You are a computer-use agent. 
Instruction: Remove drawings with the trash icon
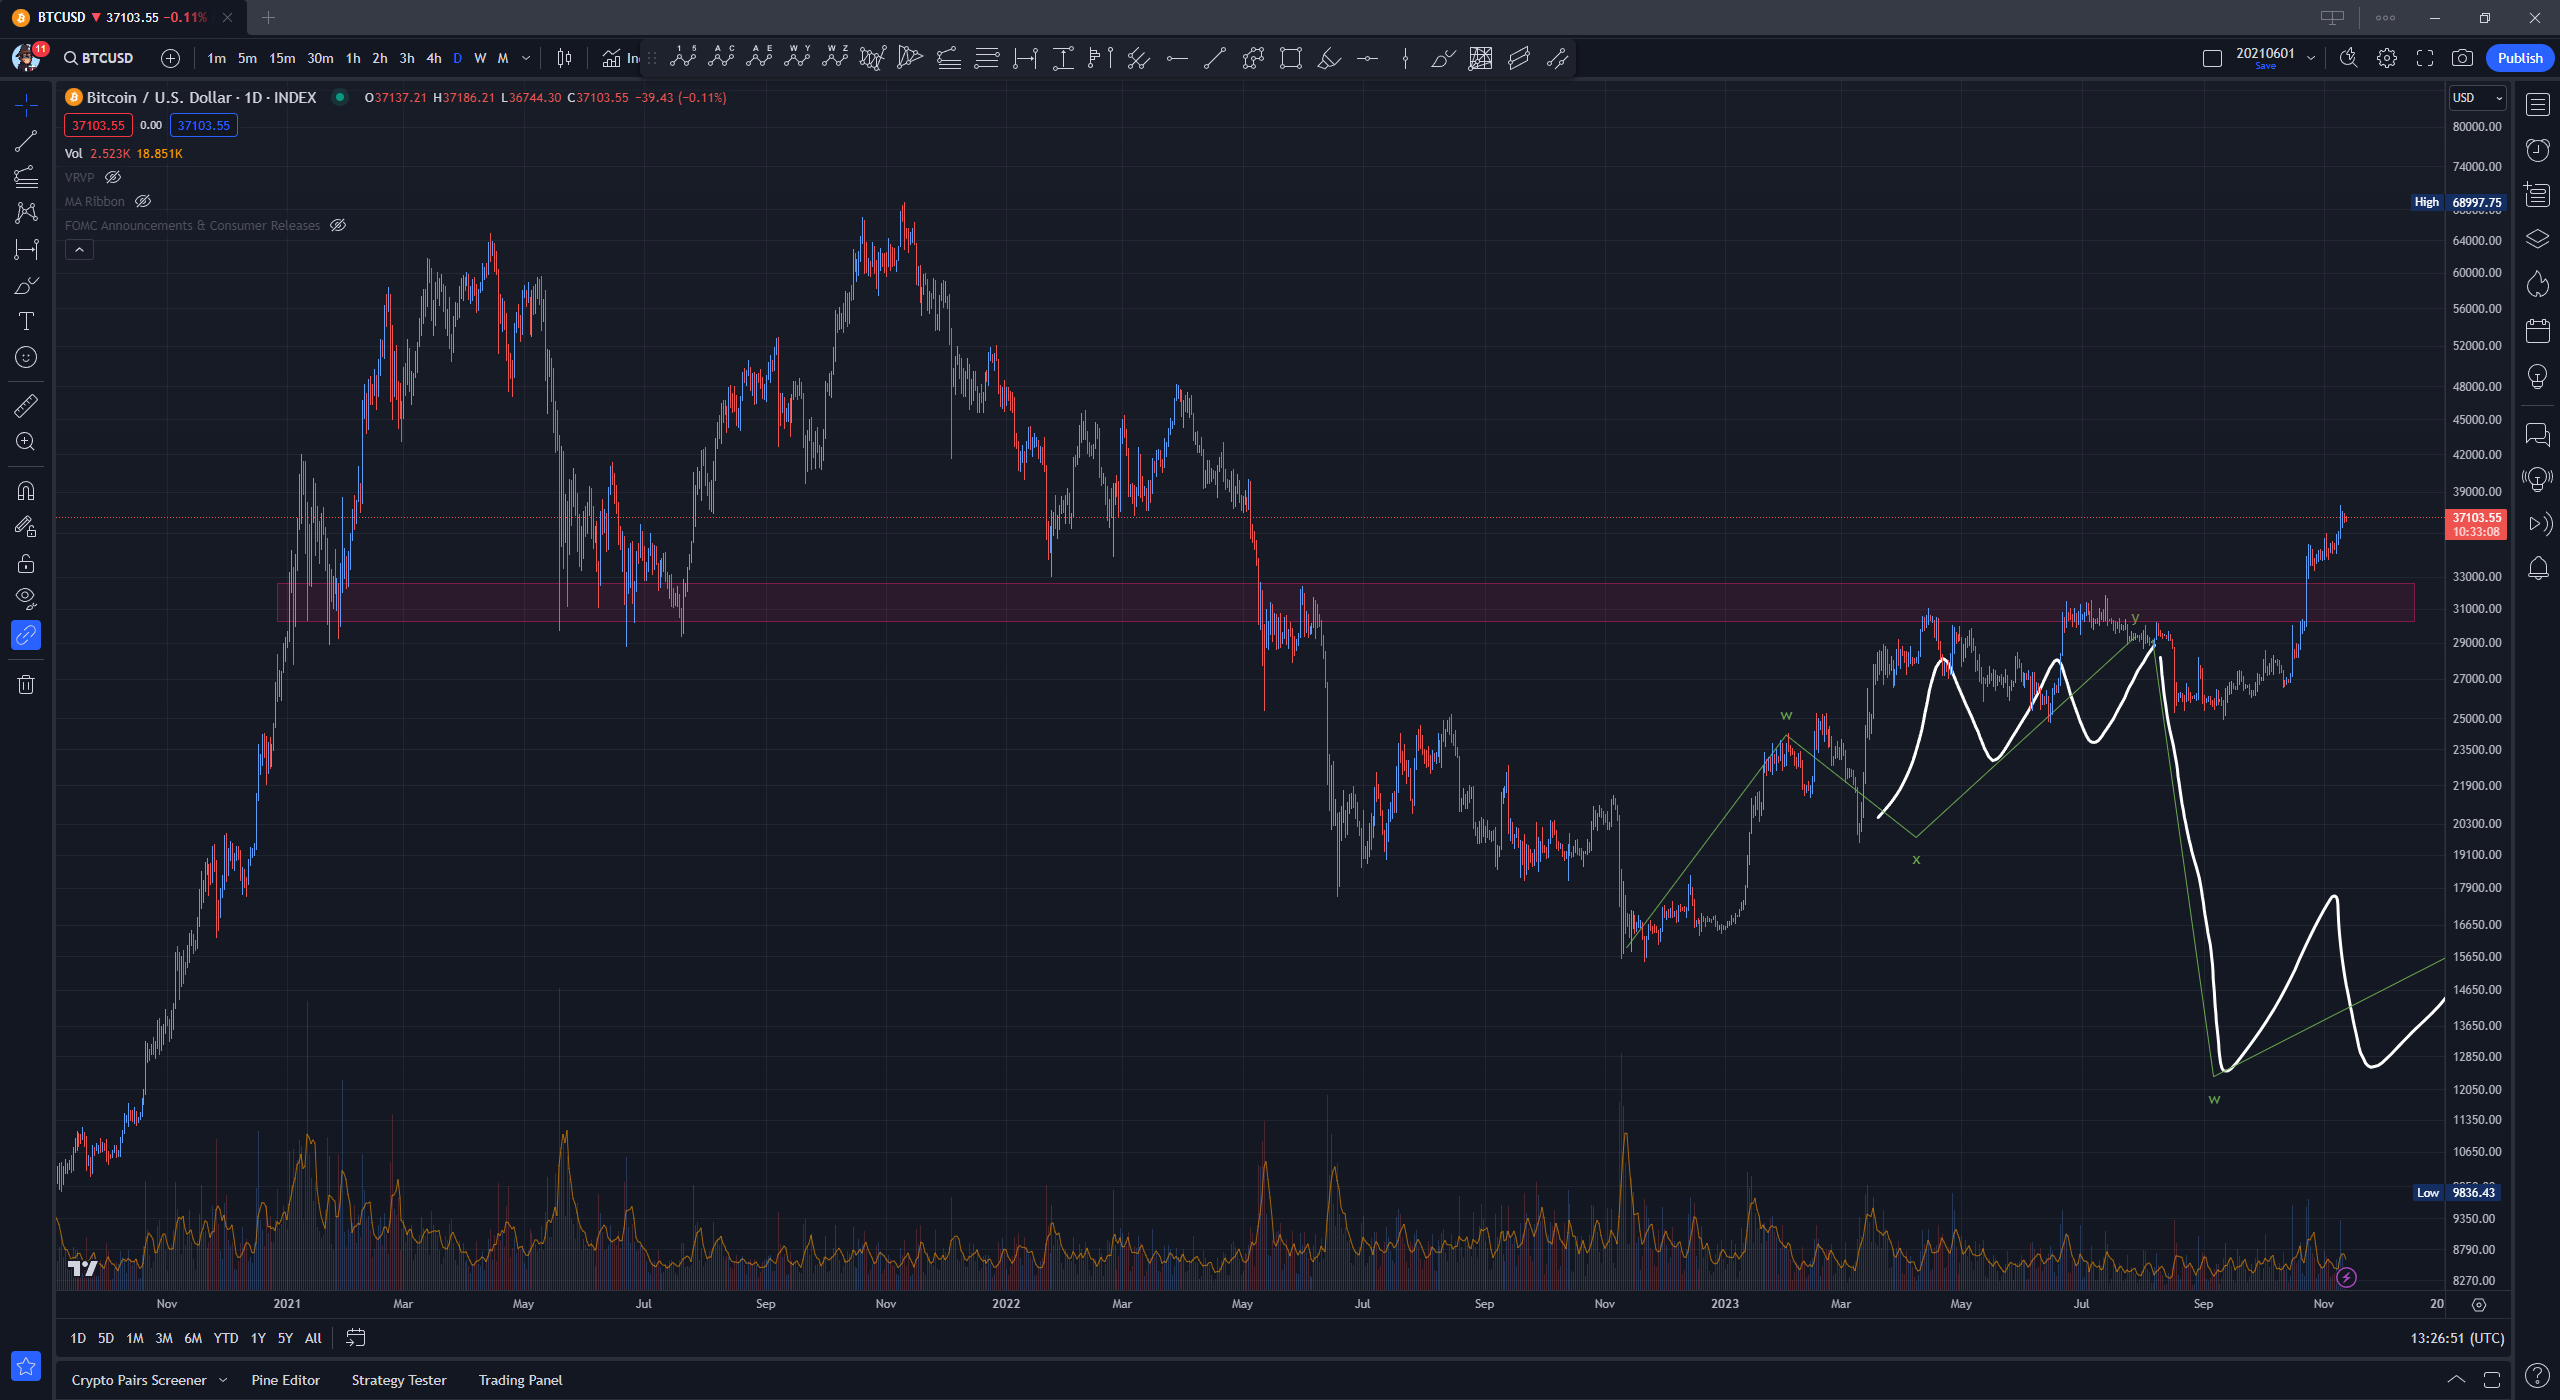tap(26, 684)
